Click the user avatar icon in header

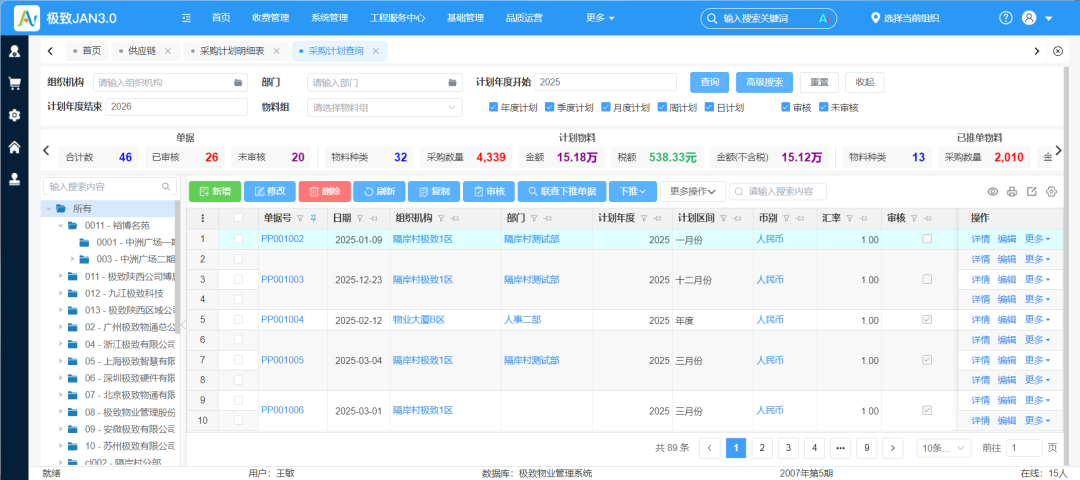[1029, 19]
